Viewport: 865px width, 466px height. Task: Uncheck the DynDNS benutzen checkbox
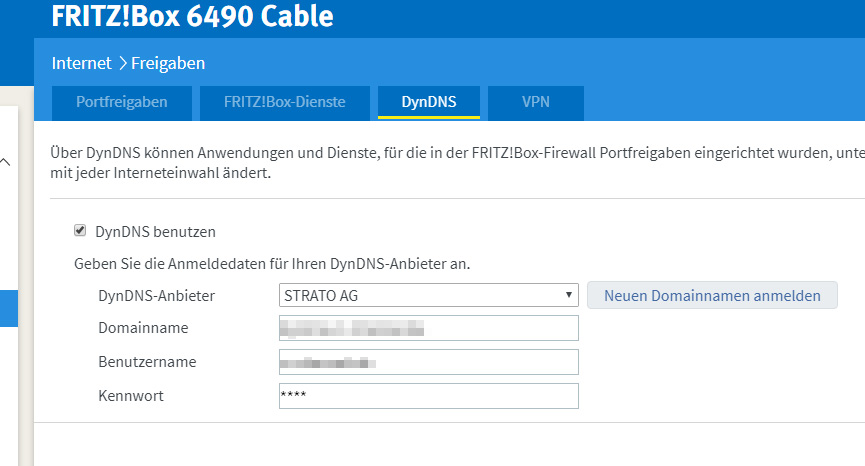80,231
